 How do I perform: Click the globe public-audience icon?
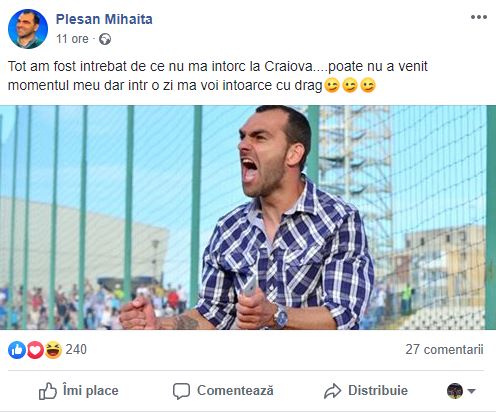[x=105, y=39]
